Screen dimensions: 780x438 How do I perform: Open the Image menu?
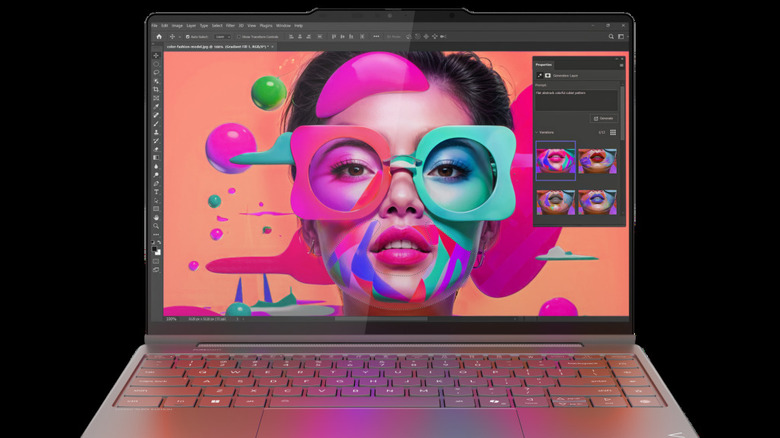pyautogui.click(x=177, y=25)
